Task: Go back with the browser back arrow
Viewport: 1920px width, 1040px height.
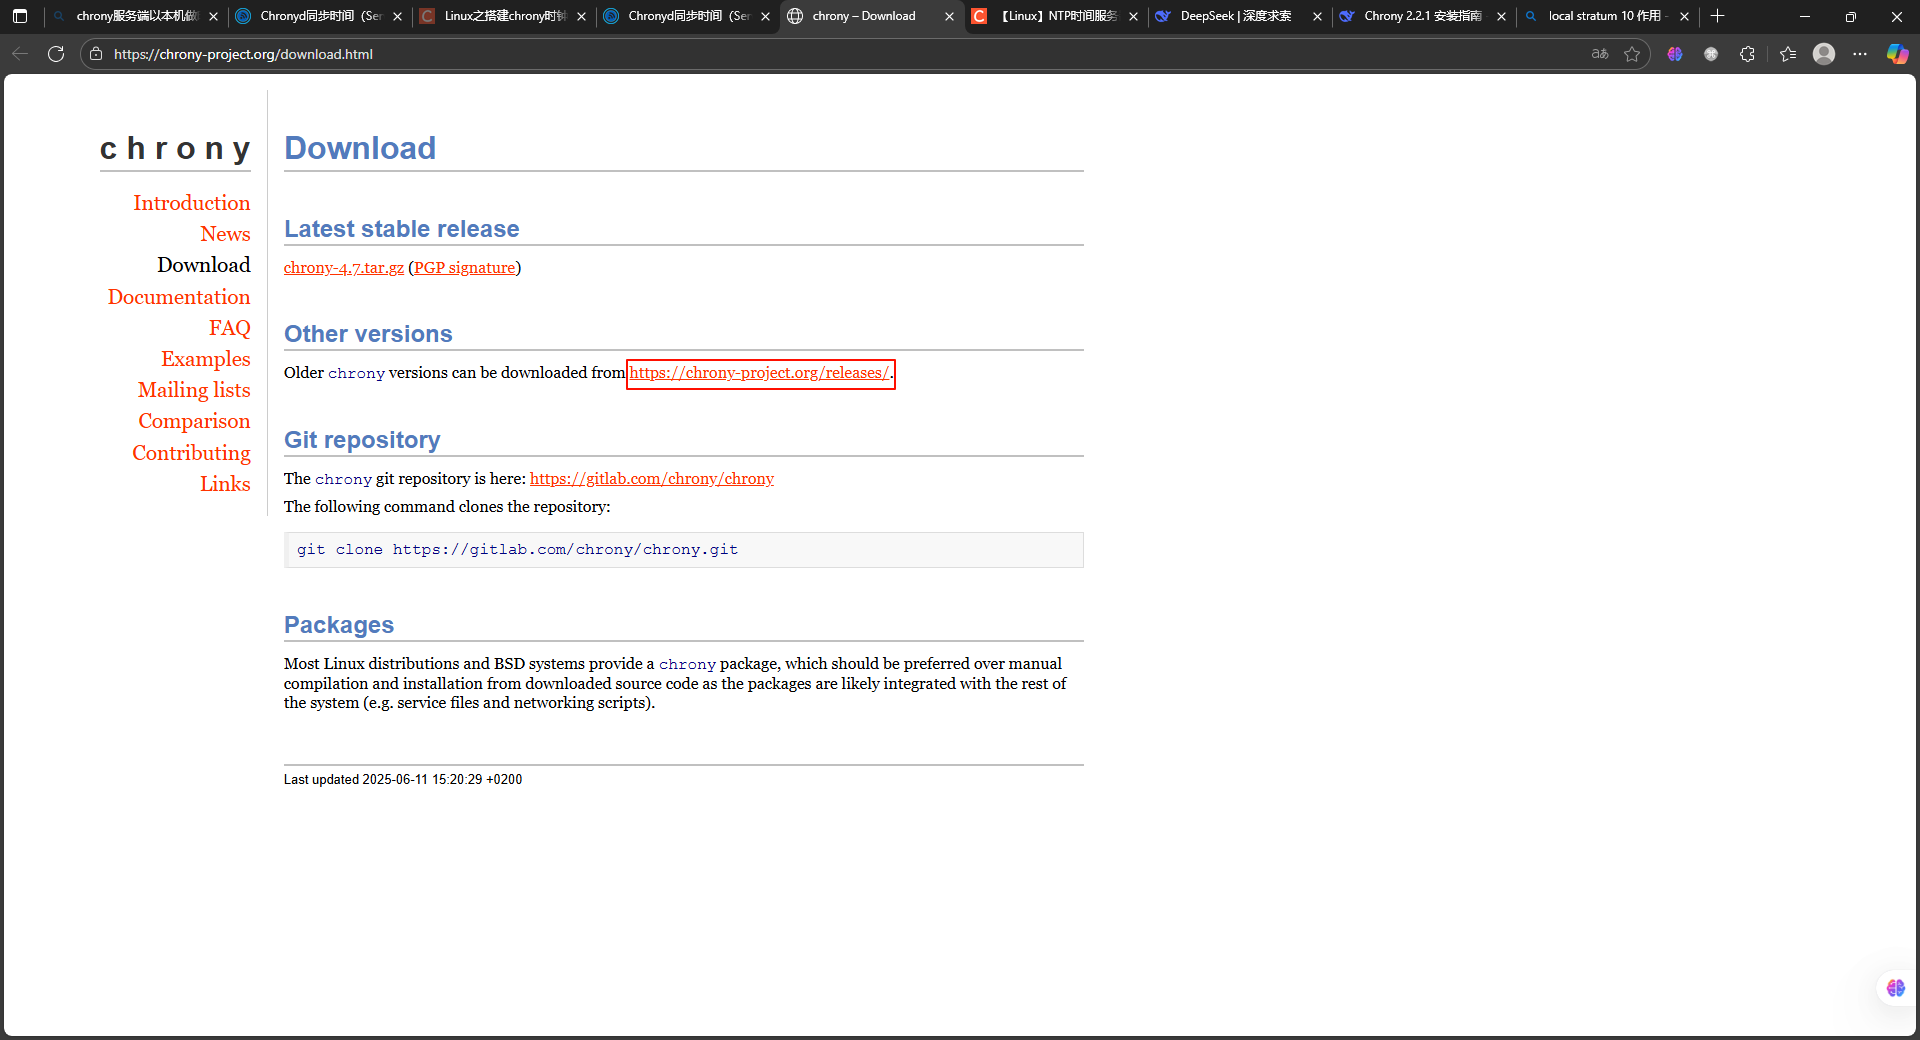Action: 20,54
